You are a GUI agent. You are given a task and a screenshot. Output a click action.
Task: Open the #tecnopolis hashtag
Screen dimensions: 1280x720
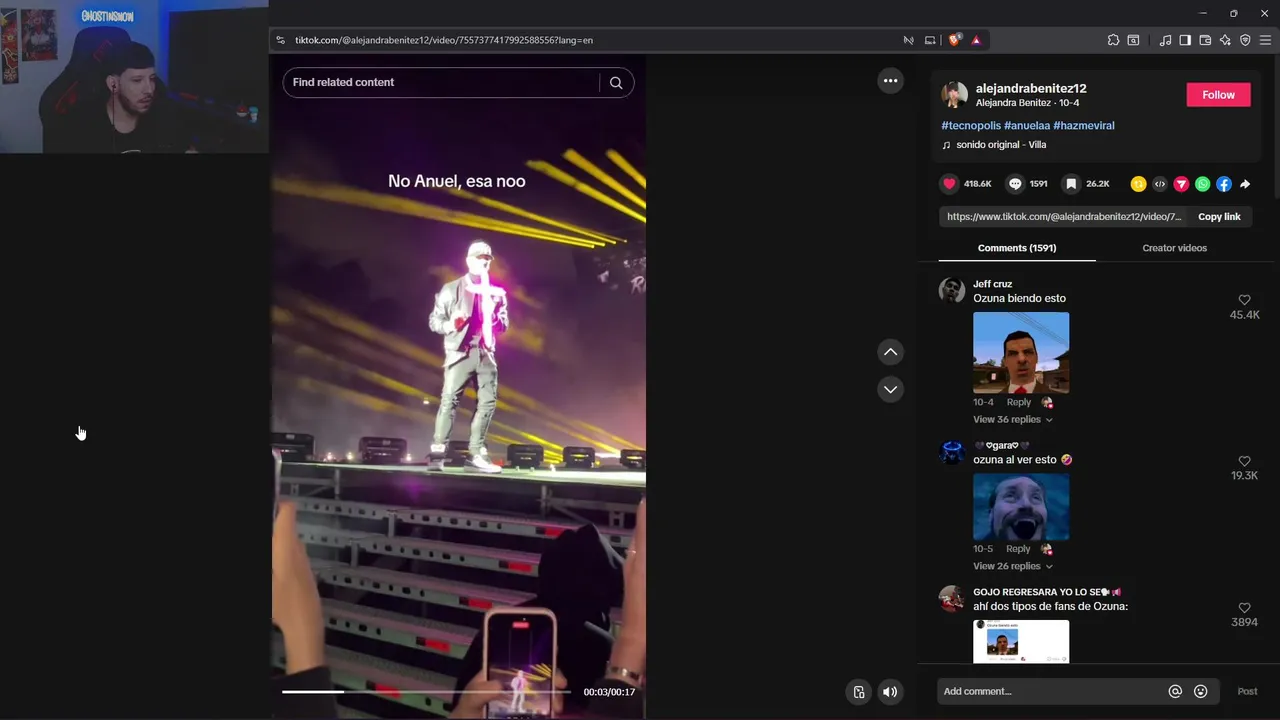[971, 126]
